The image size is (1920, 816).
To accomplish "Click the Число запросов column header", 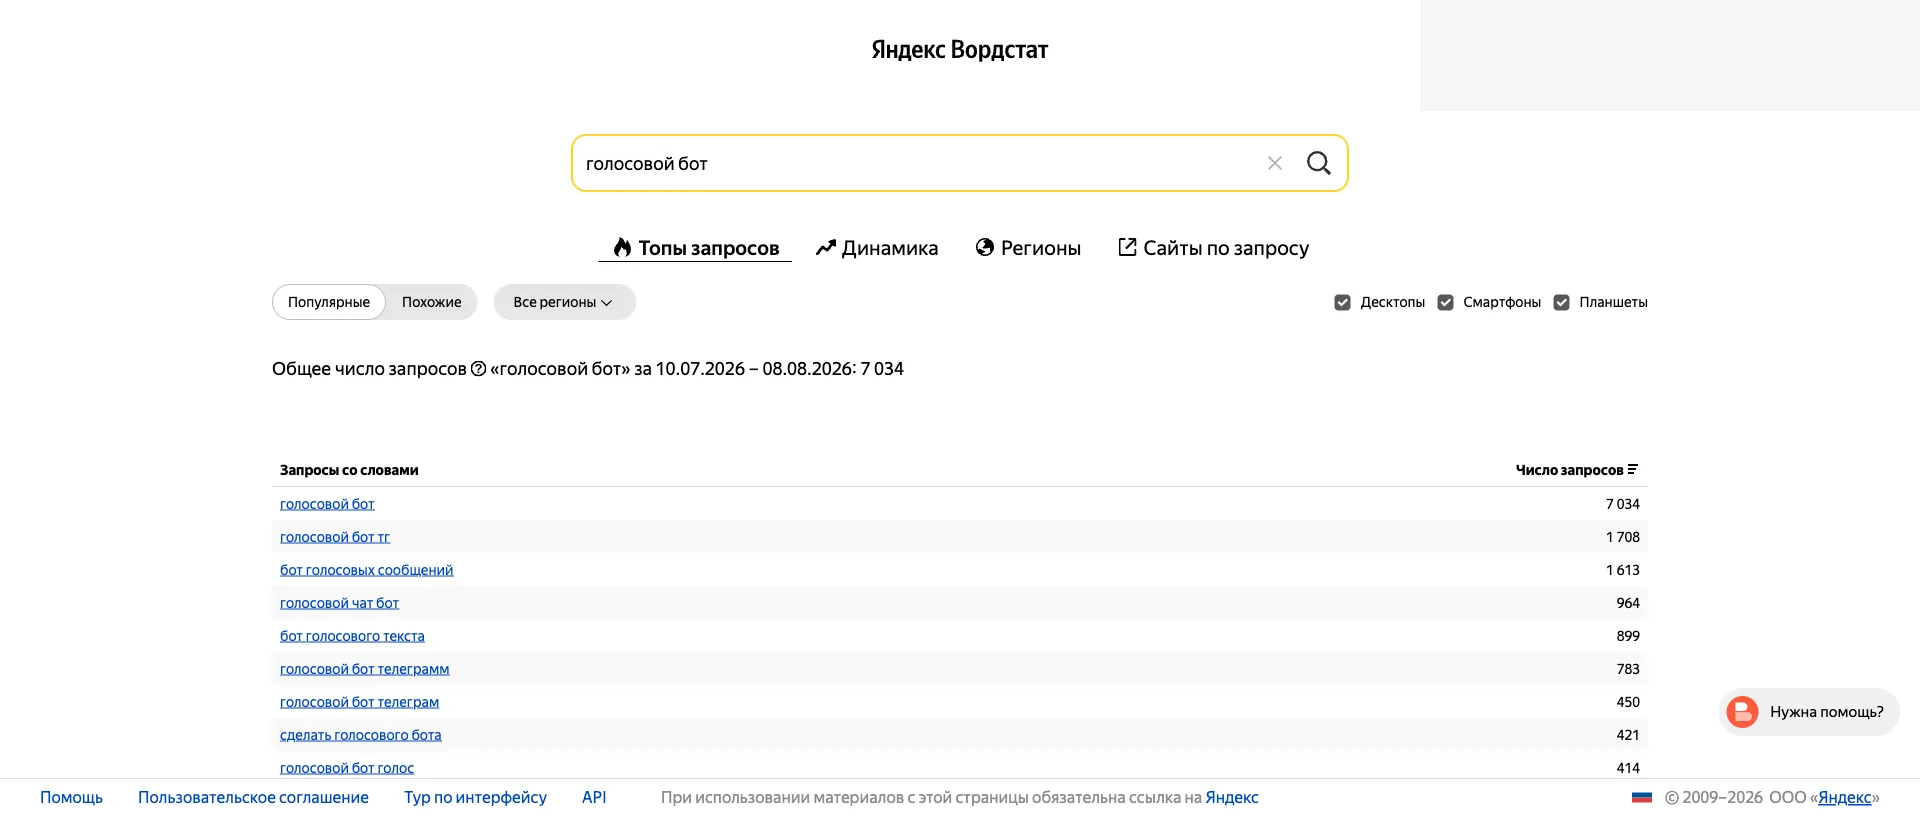I will coord(1576,470).
